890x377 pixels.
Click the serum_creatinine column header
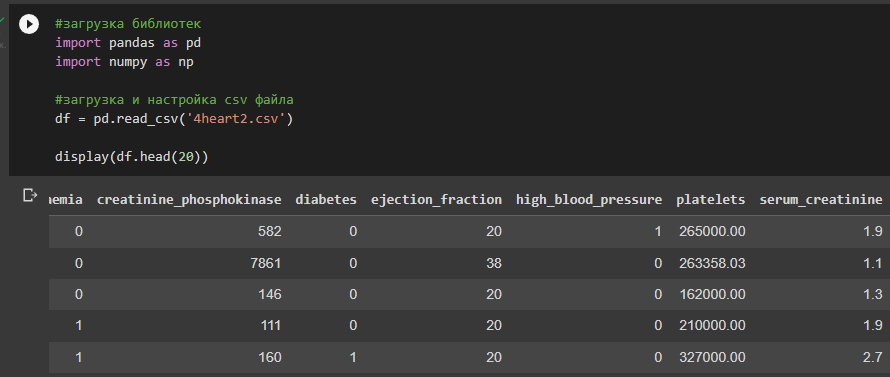pyautogui.click(x=821, y=200)
